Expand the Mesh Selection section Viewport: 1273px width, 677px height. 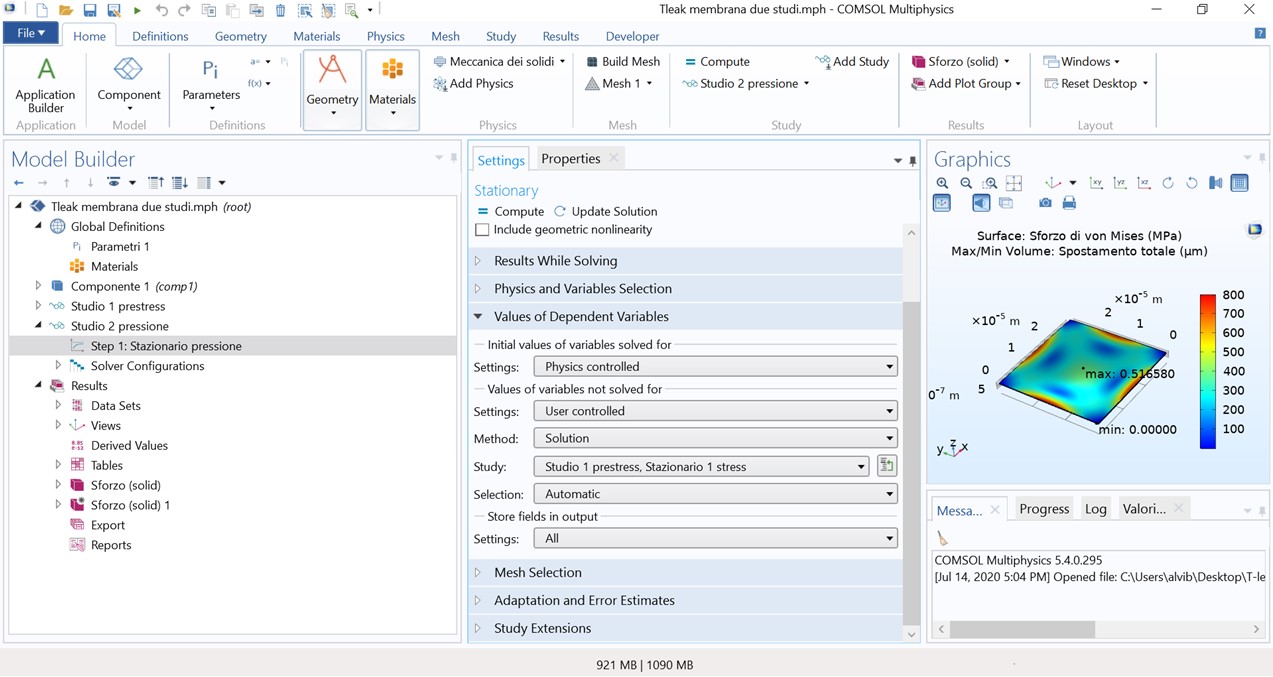point(537,572)
